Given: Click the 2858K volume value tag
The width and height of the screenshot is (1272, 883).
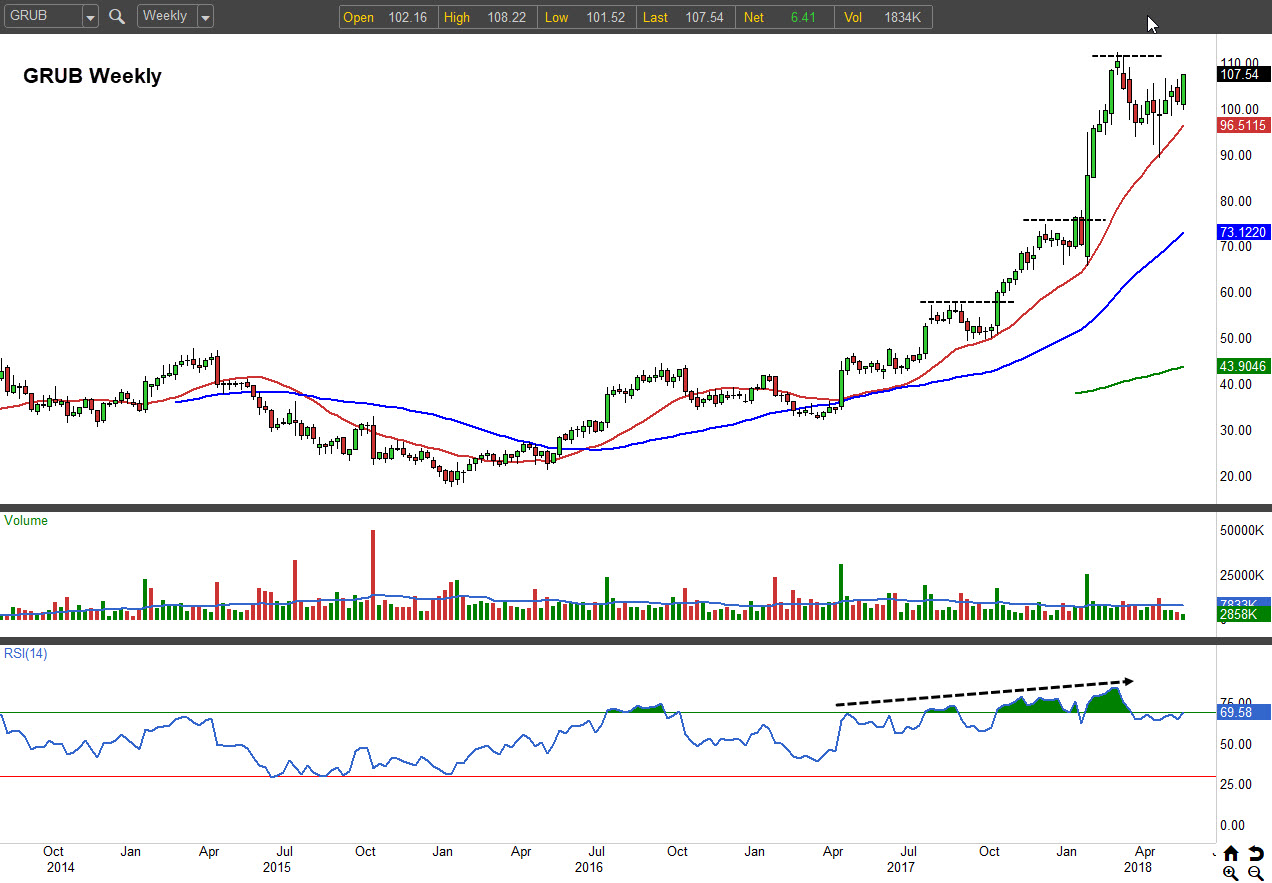Looking at the screenshot, I should pos(1243,613).
